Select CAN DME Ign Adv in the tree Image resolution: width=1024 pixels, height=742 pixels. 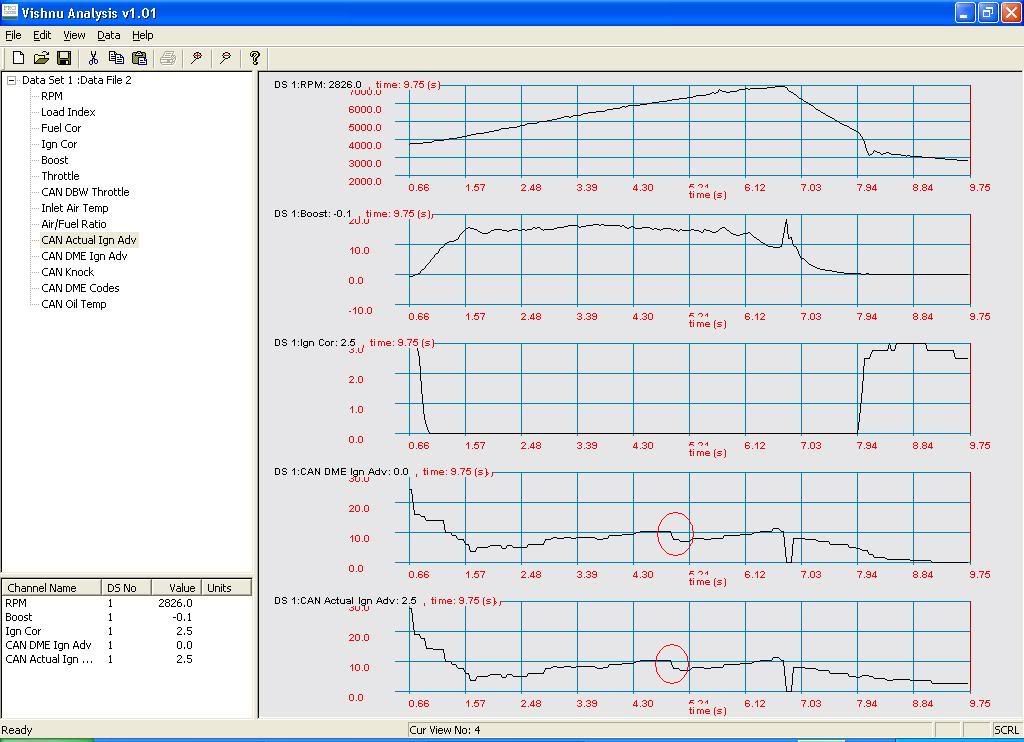click(x=84, y=256)
